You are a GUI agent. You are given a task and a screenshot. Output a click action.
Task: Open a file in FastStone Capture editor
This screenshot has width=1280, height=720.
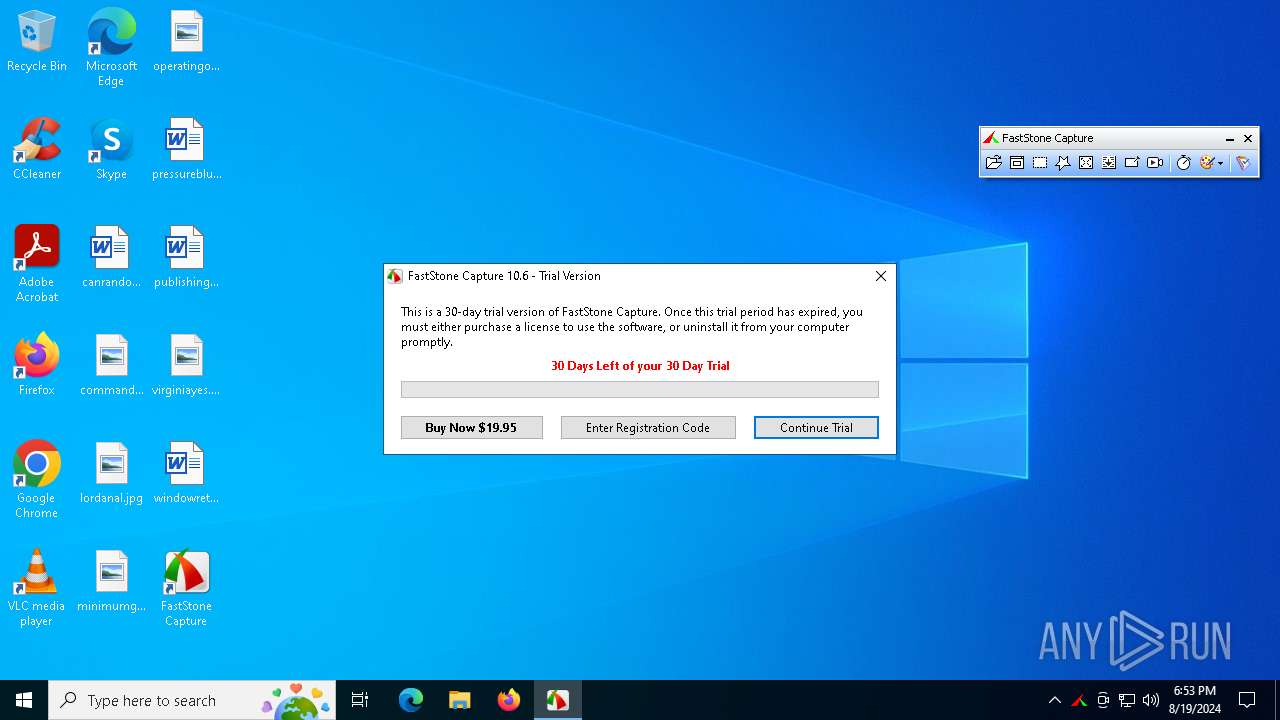993,163
